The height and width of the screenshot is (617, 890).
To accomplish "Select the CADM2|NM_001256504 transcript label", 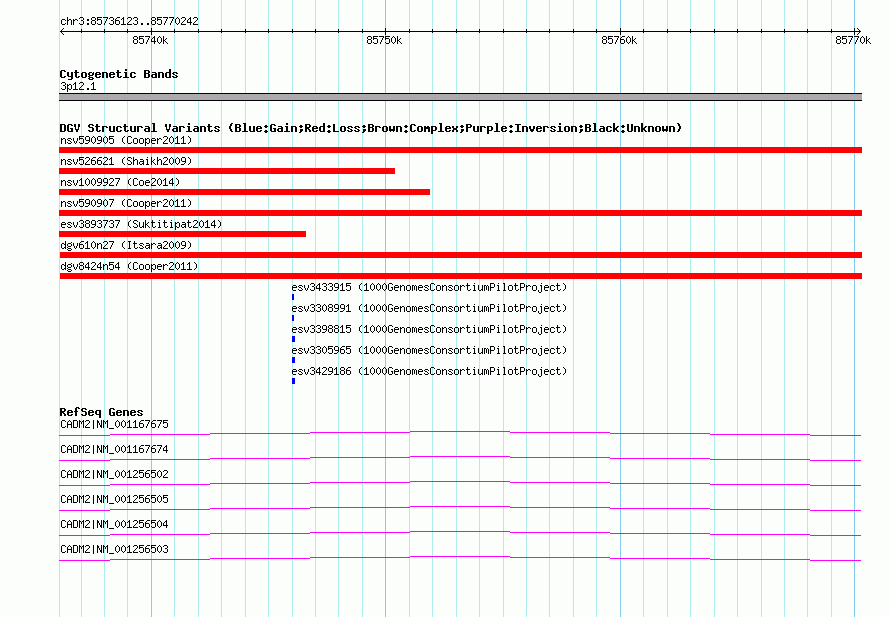I will click(x=114, y=524).
